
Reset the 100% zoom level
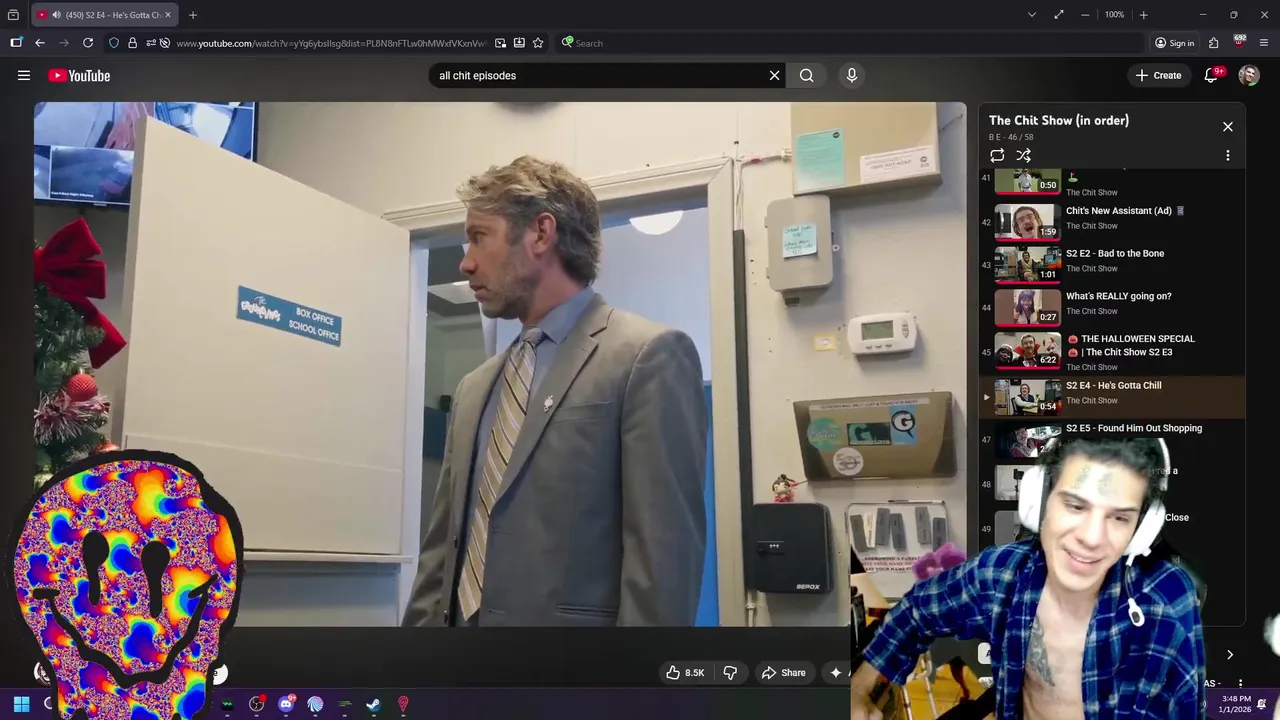[x=1114, y=15]
